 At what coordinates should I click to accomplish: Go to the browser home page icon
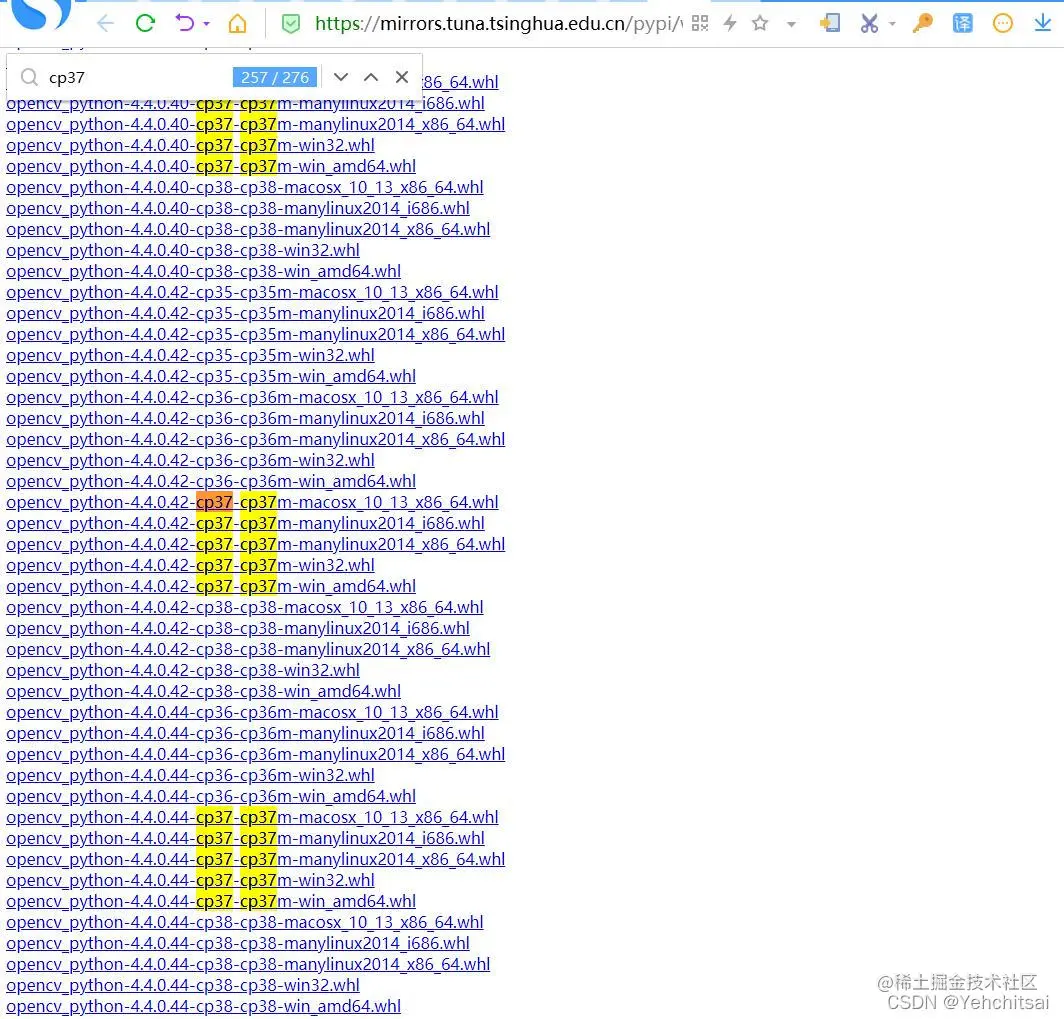[237, 24]
